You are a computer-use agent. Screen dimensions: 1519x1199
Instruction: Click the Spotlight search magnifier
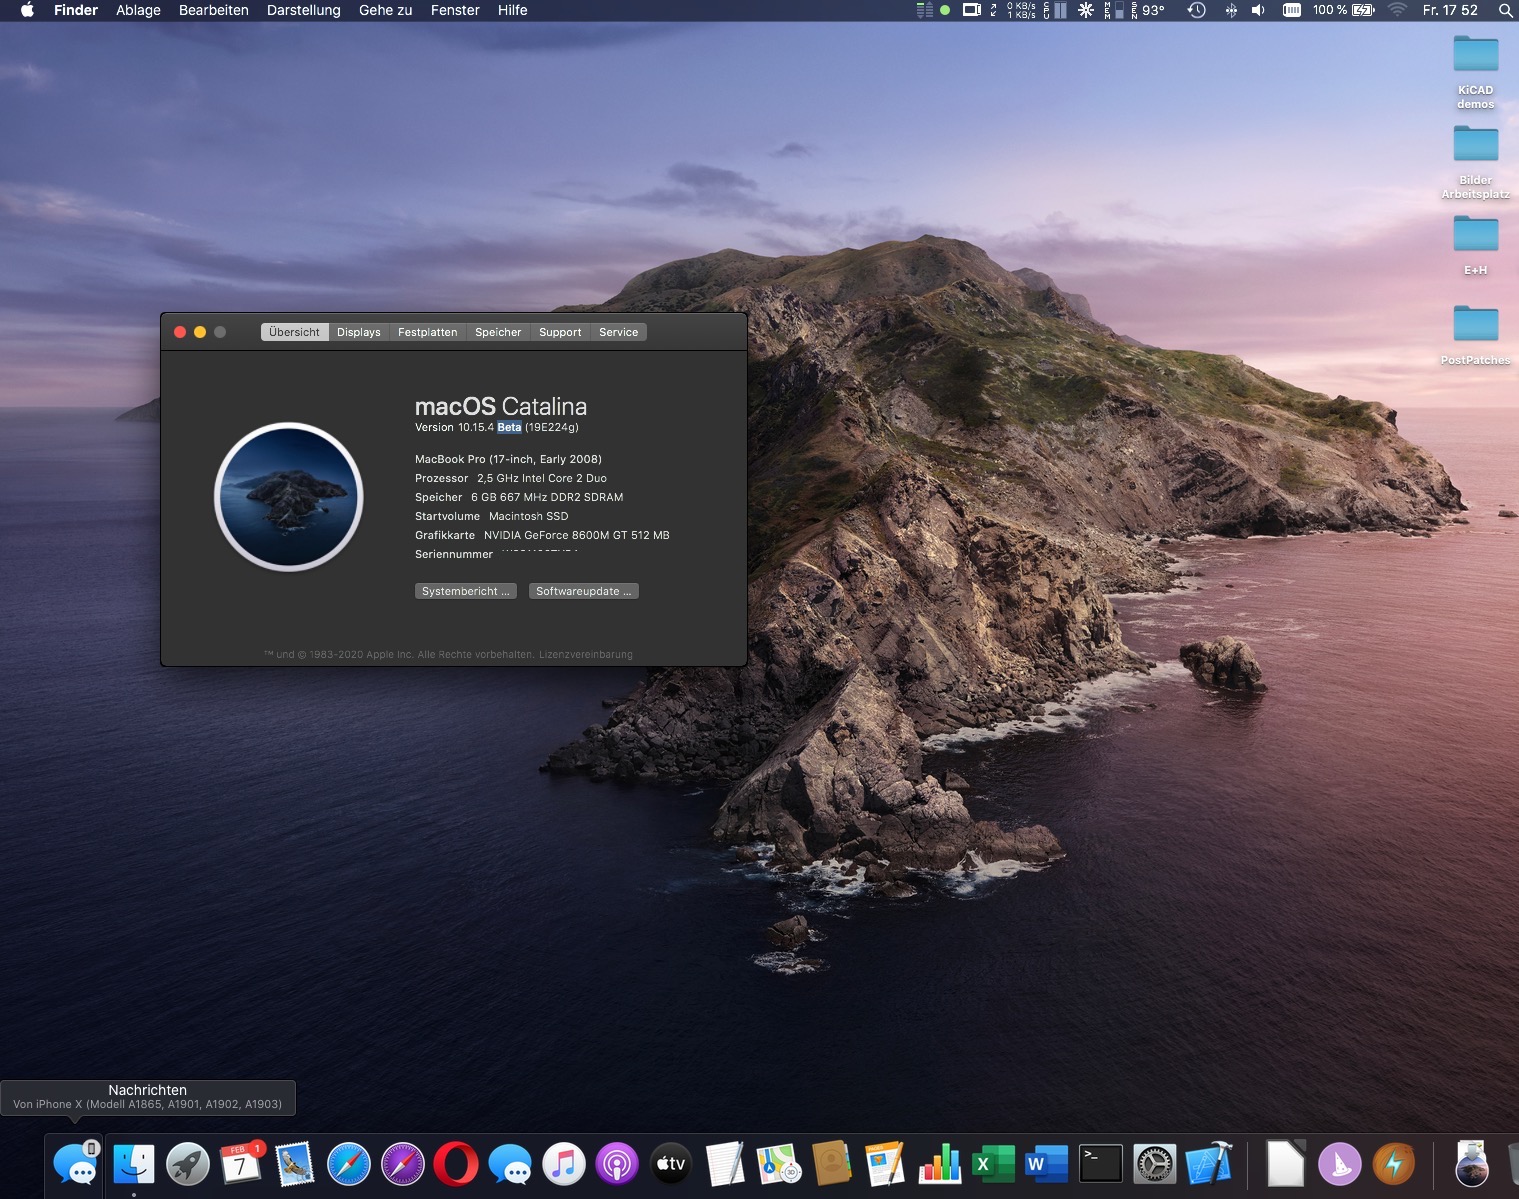[1504, 10]
